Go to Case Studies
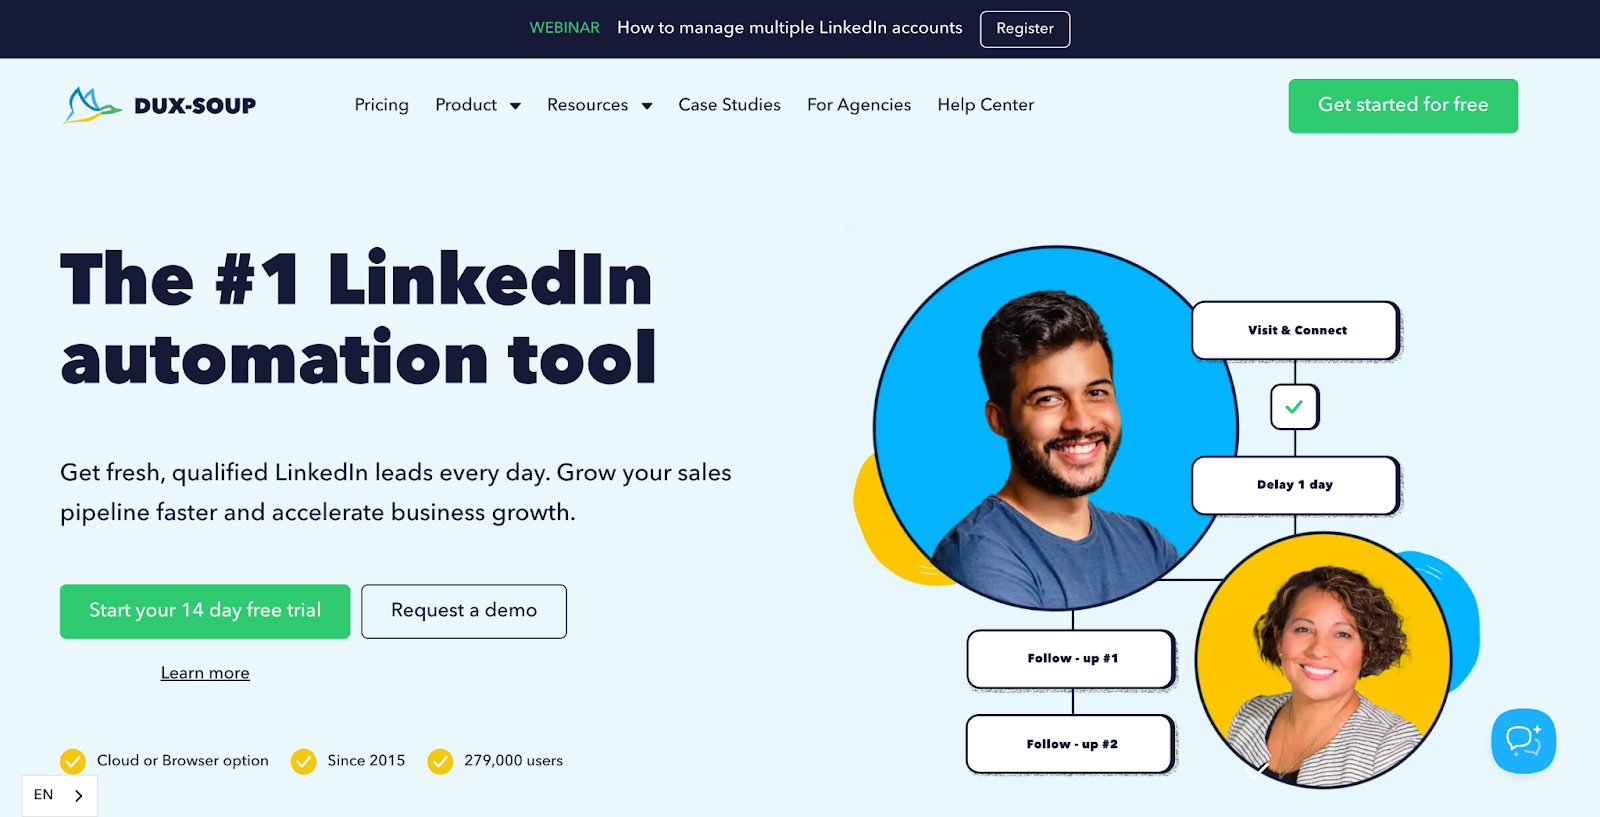Screen dimensions: 1600x817 click(729, 105)
